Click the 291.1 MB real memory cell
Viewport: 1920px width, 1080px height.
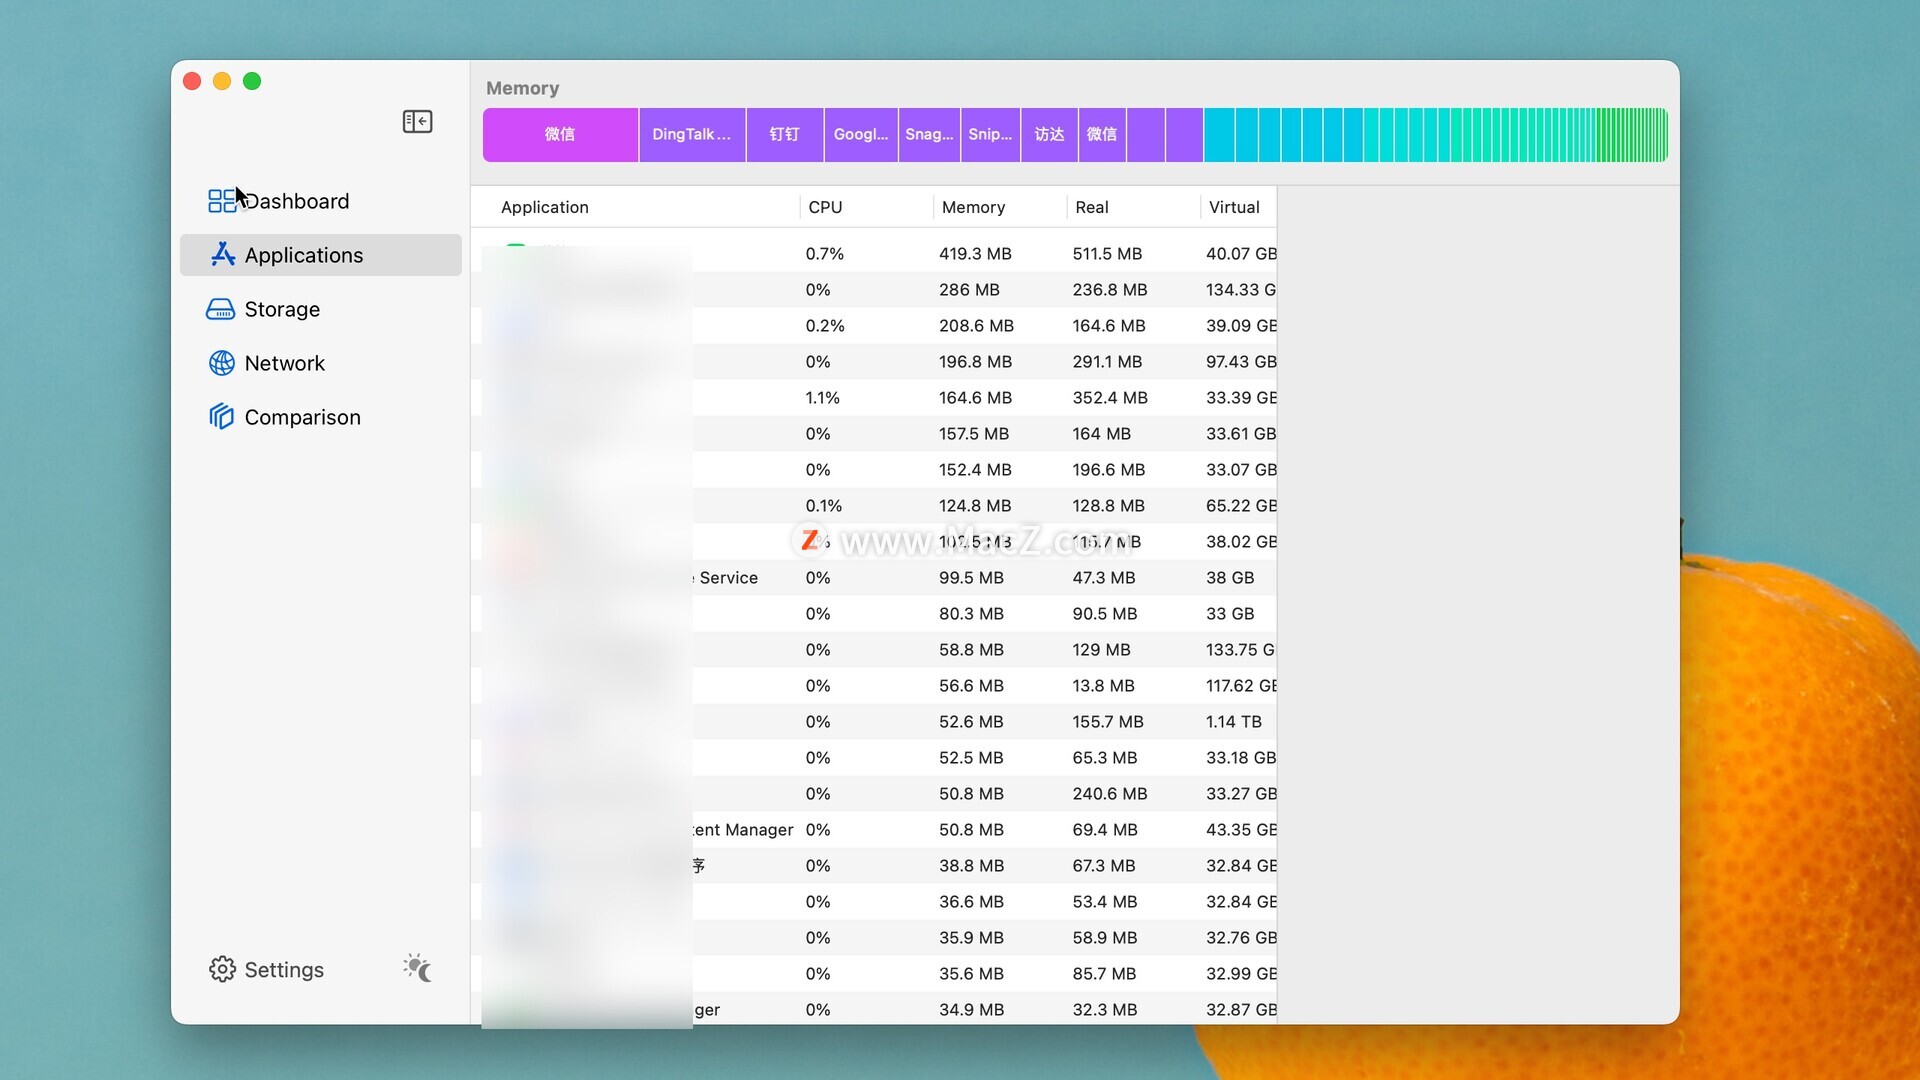coord(1107,362)
